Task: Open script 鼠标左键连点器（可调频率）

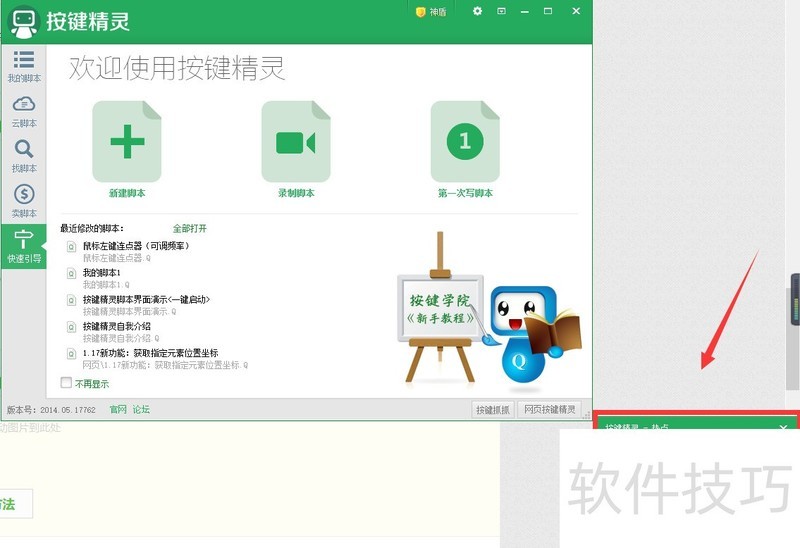Action: coord(136,245)
